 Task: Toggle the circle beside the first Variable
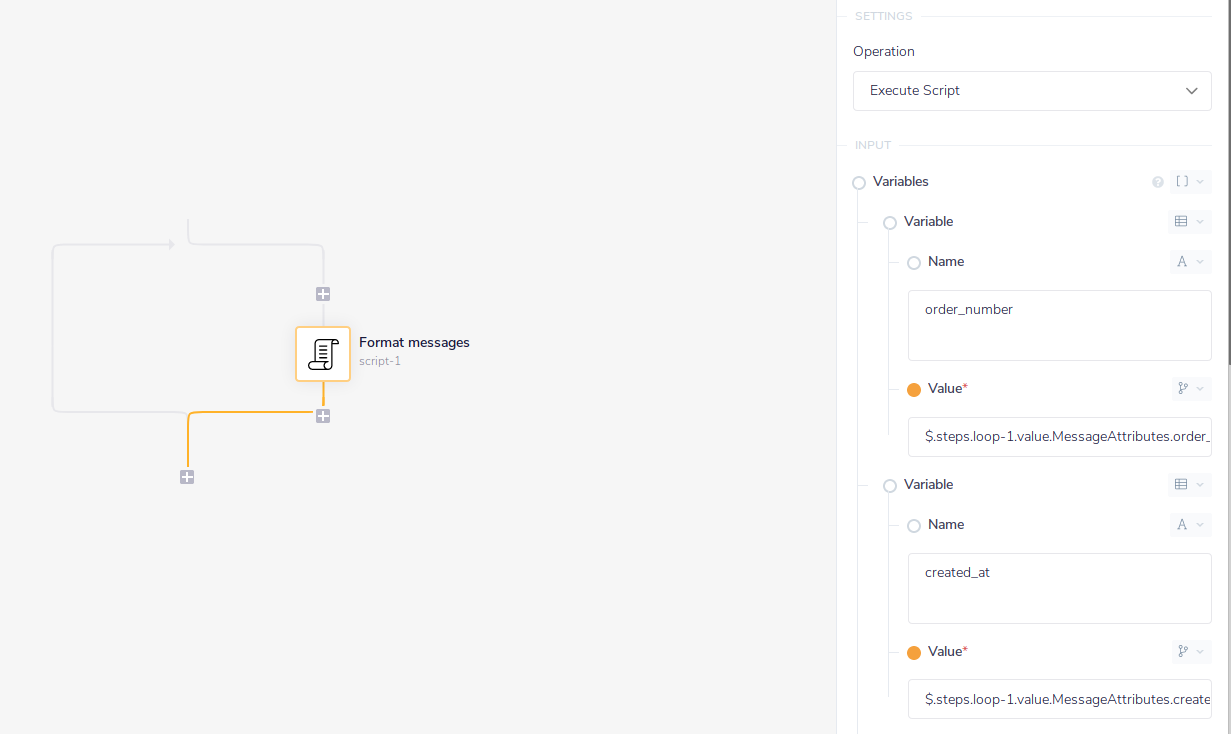(890, 223)
